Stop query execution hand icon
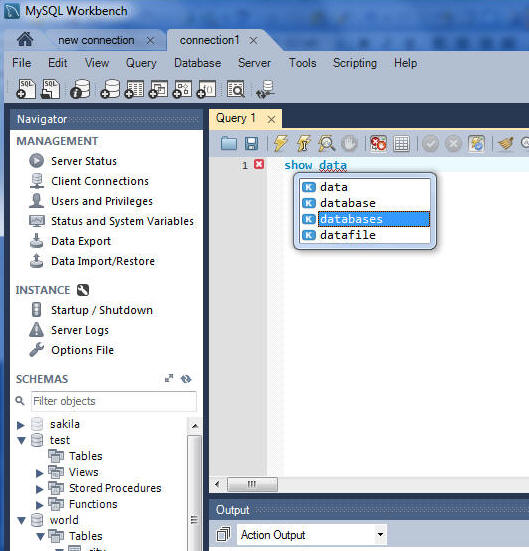Viewport: 529px width, 551px height. point(349,143)
